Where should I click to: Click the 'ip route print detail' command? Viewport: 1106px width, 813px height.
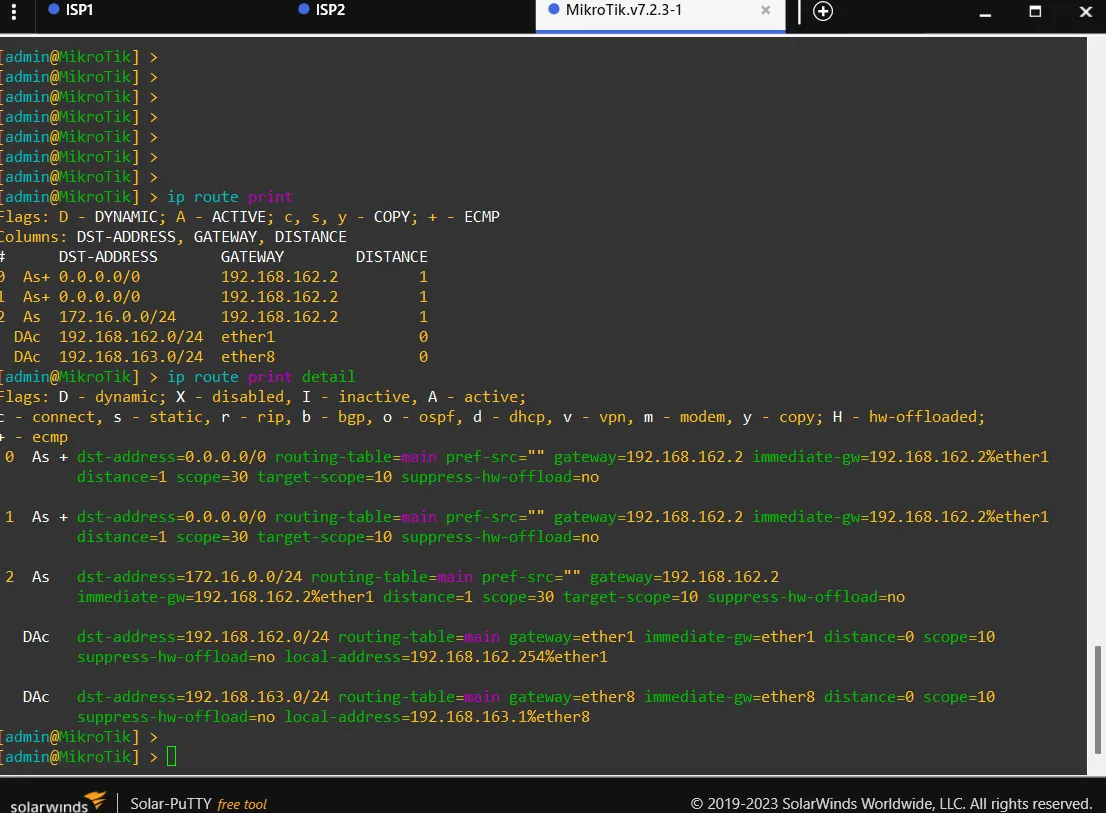coord(261,377)
